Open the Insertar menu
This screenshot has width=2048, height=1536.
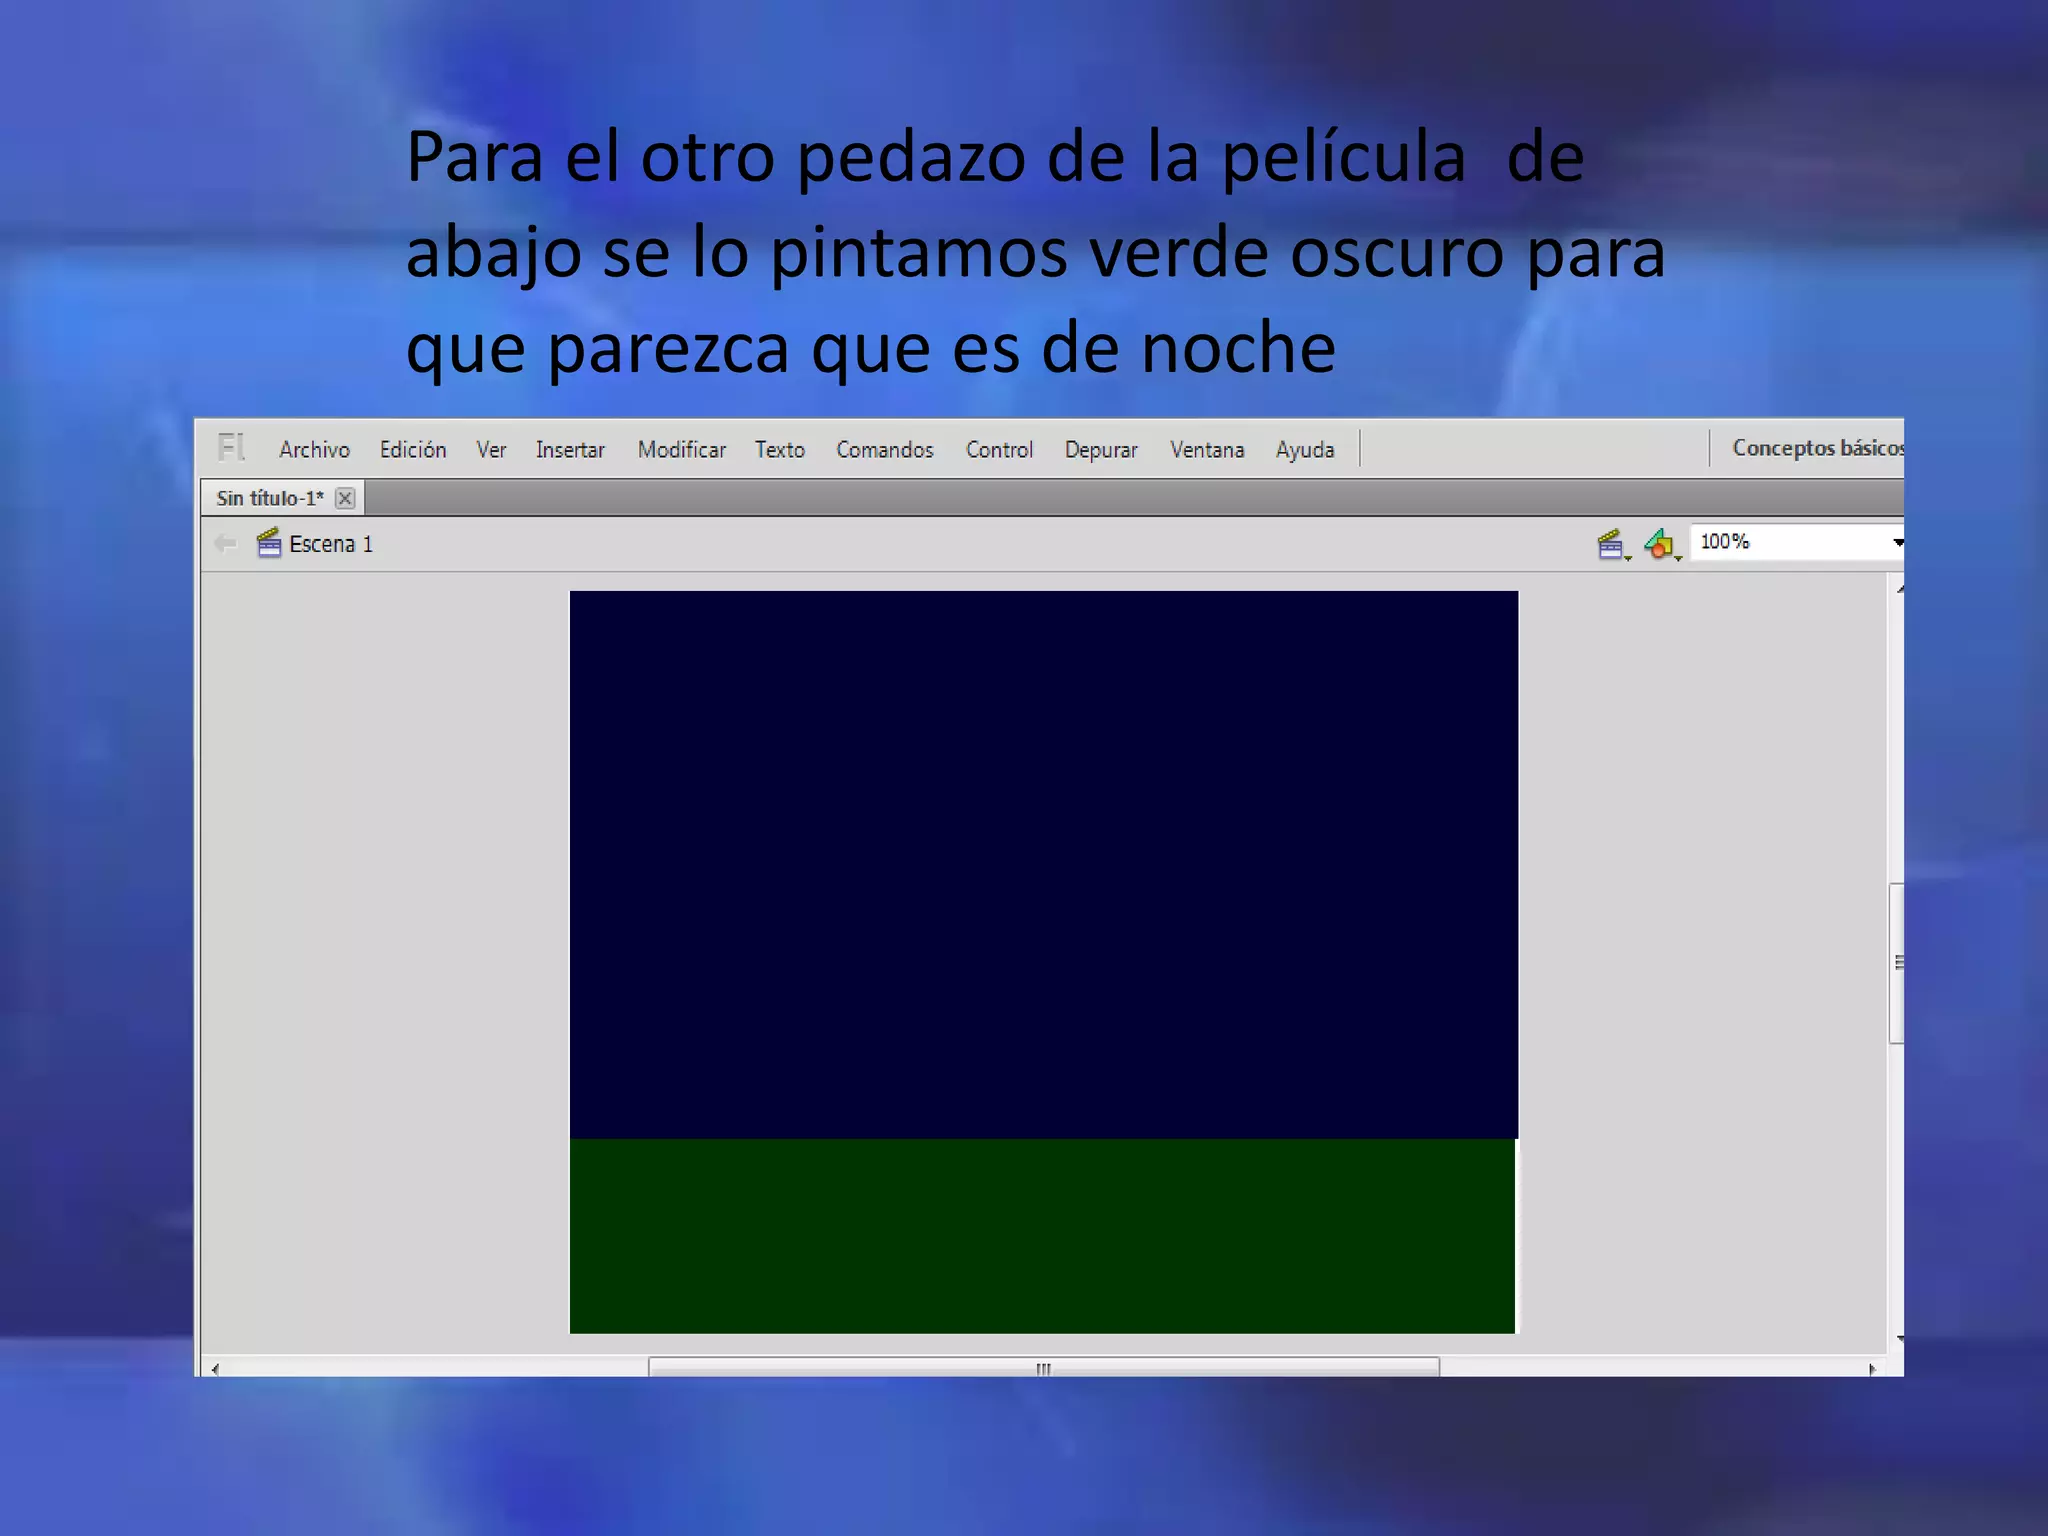tap(570, 450)
